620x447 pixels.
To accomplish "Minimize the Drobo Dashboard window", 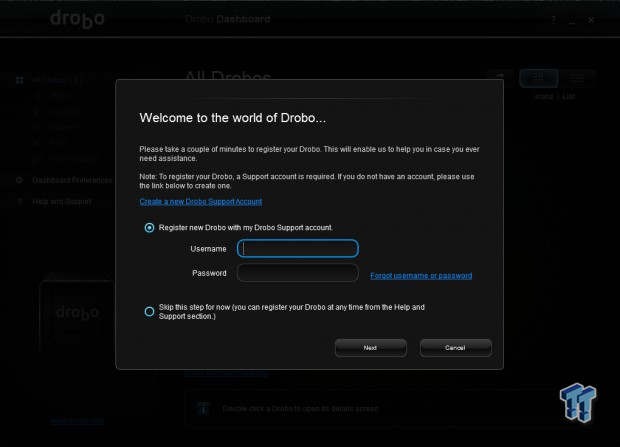I will [x=572, y=21].
